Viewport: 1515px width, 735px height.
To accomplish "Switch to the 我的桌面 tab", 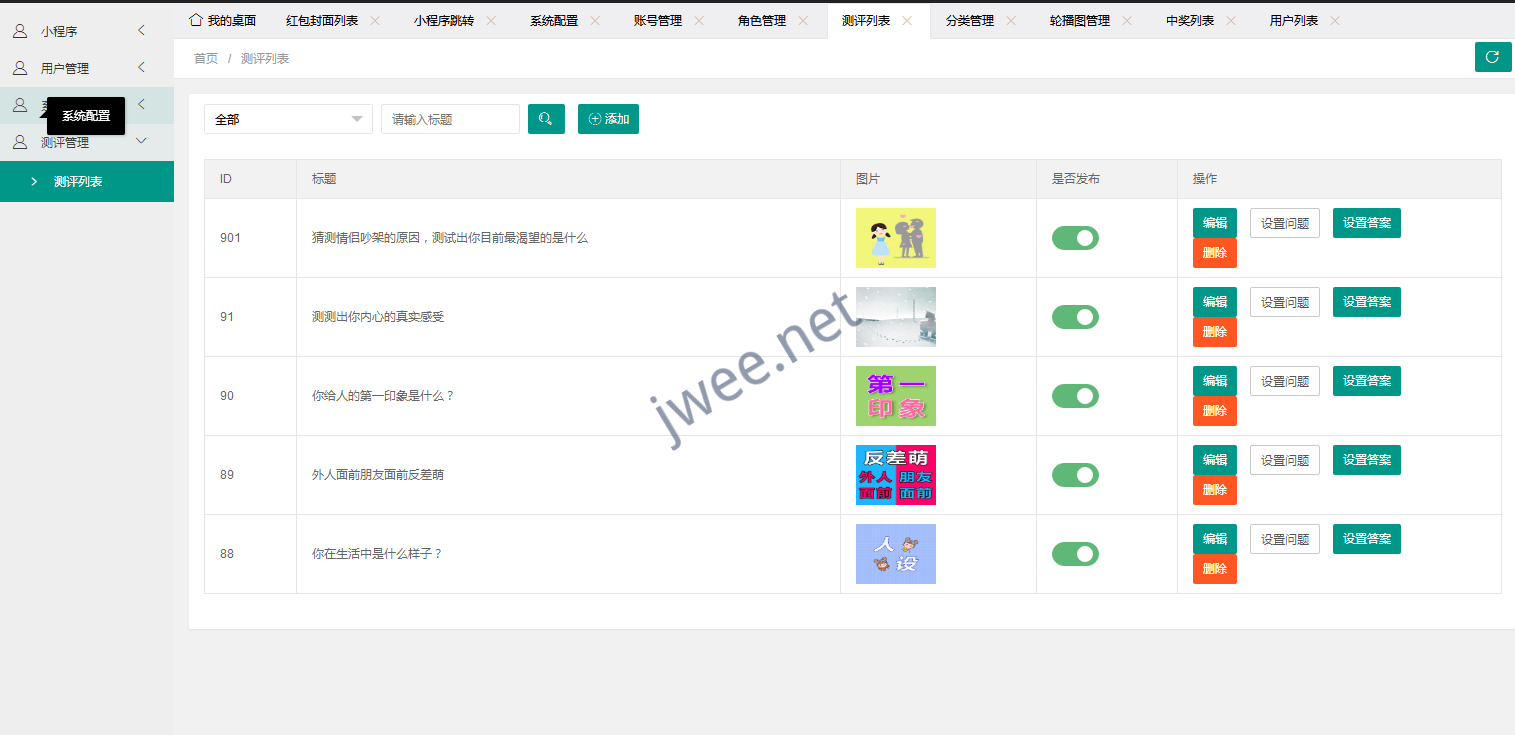I will pyautogui.click(x=223, y=20).
